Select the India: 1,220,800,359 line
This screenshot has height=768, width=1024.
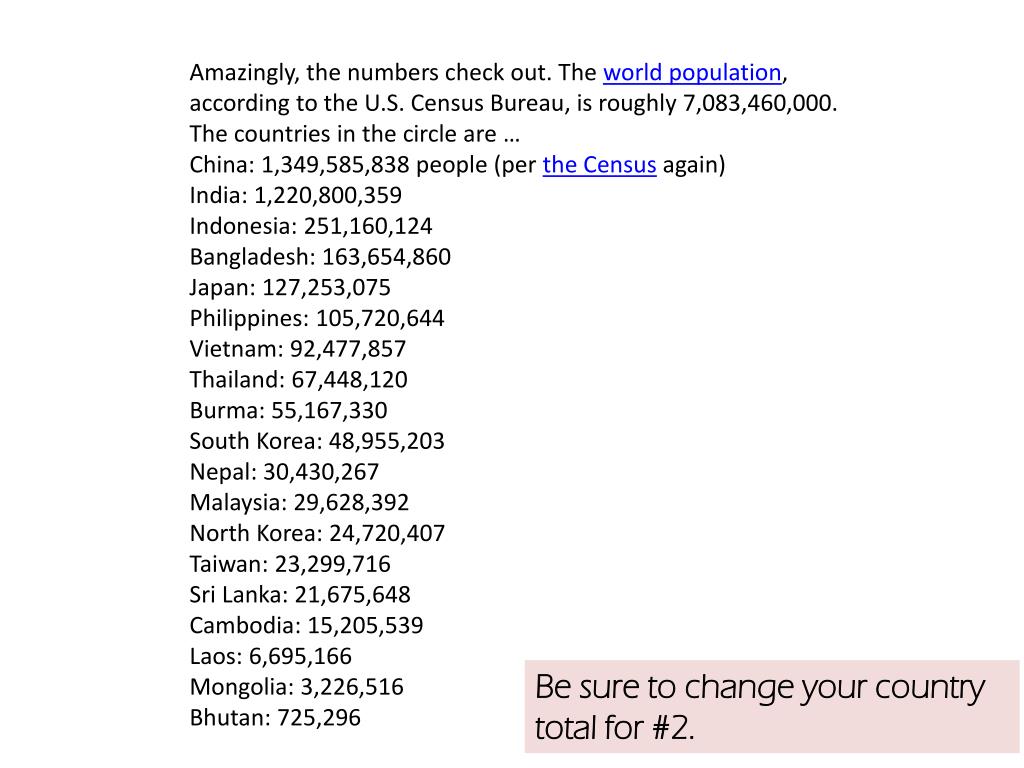[296, 195]
